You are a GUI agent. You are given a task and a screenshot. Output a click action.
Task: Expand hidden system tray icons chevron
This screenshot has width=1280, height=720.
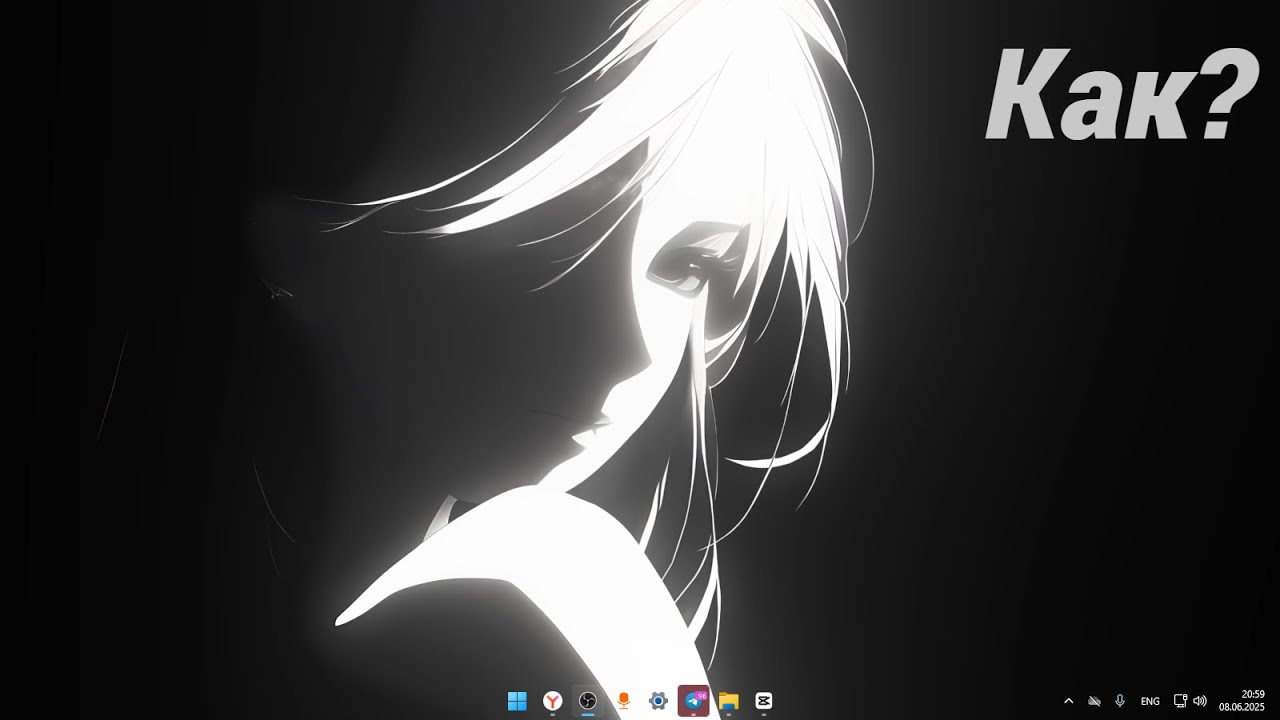pos(1068,701)
